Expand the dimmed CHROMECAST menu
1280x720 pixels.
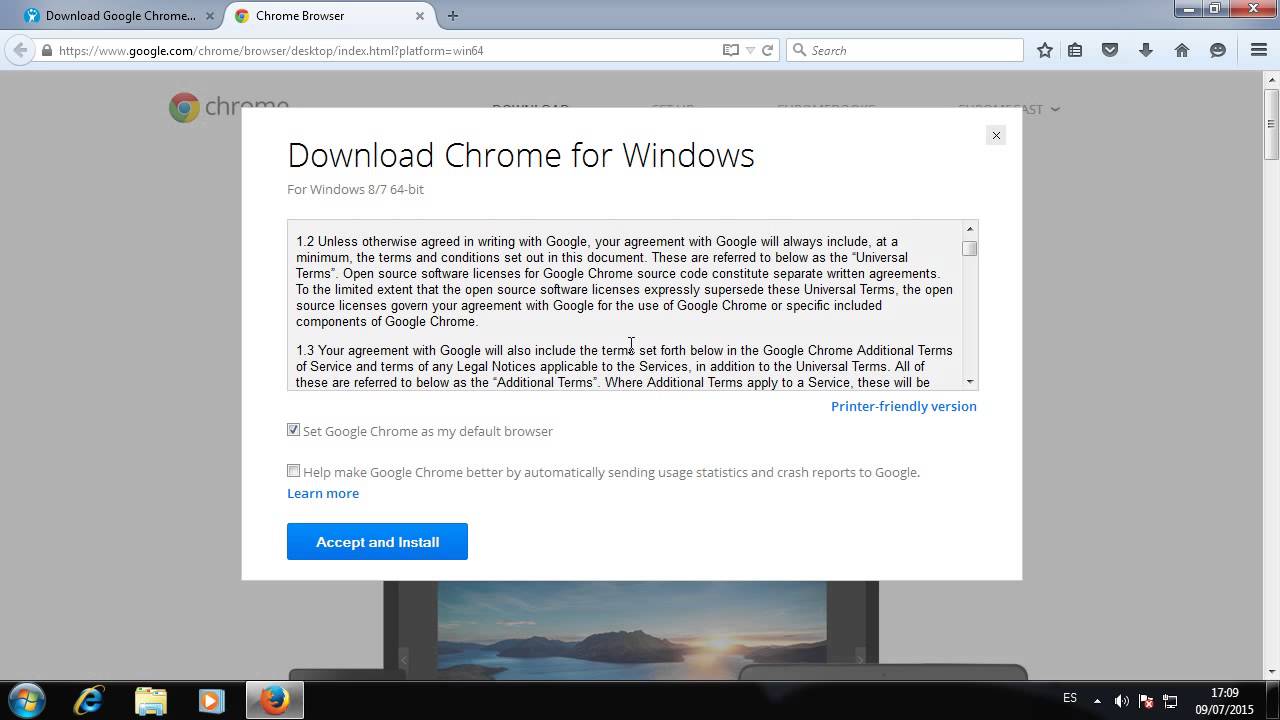point(1008,108)
